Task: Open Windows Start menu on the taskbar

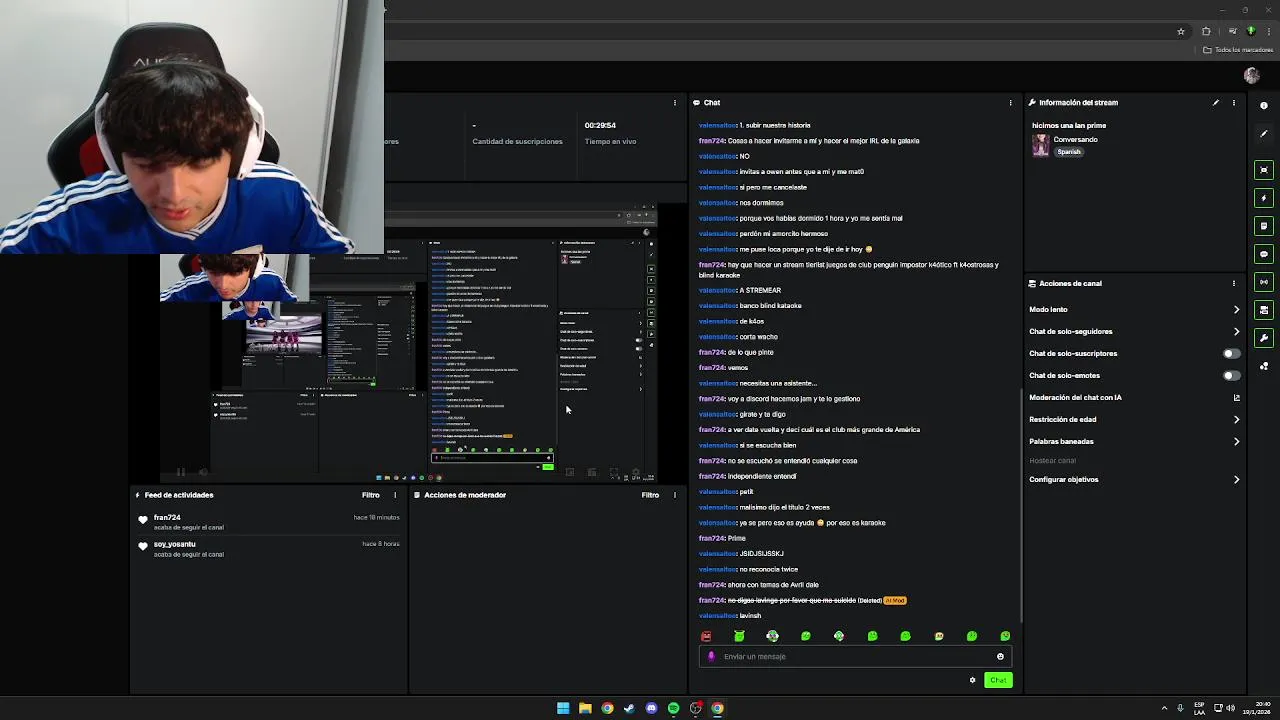Action: click(563, 708)
